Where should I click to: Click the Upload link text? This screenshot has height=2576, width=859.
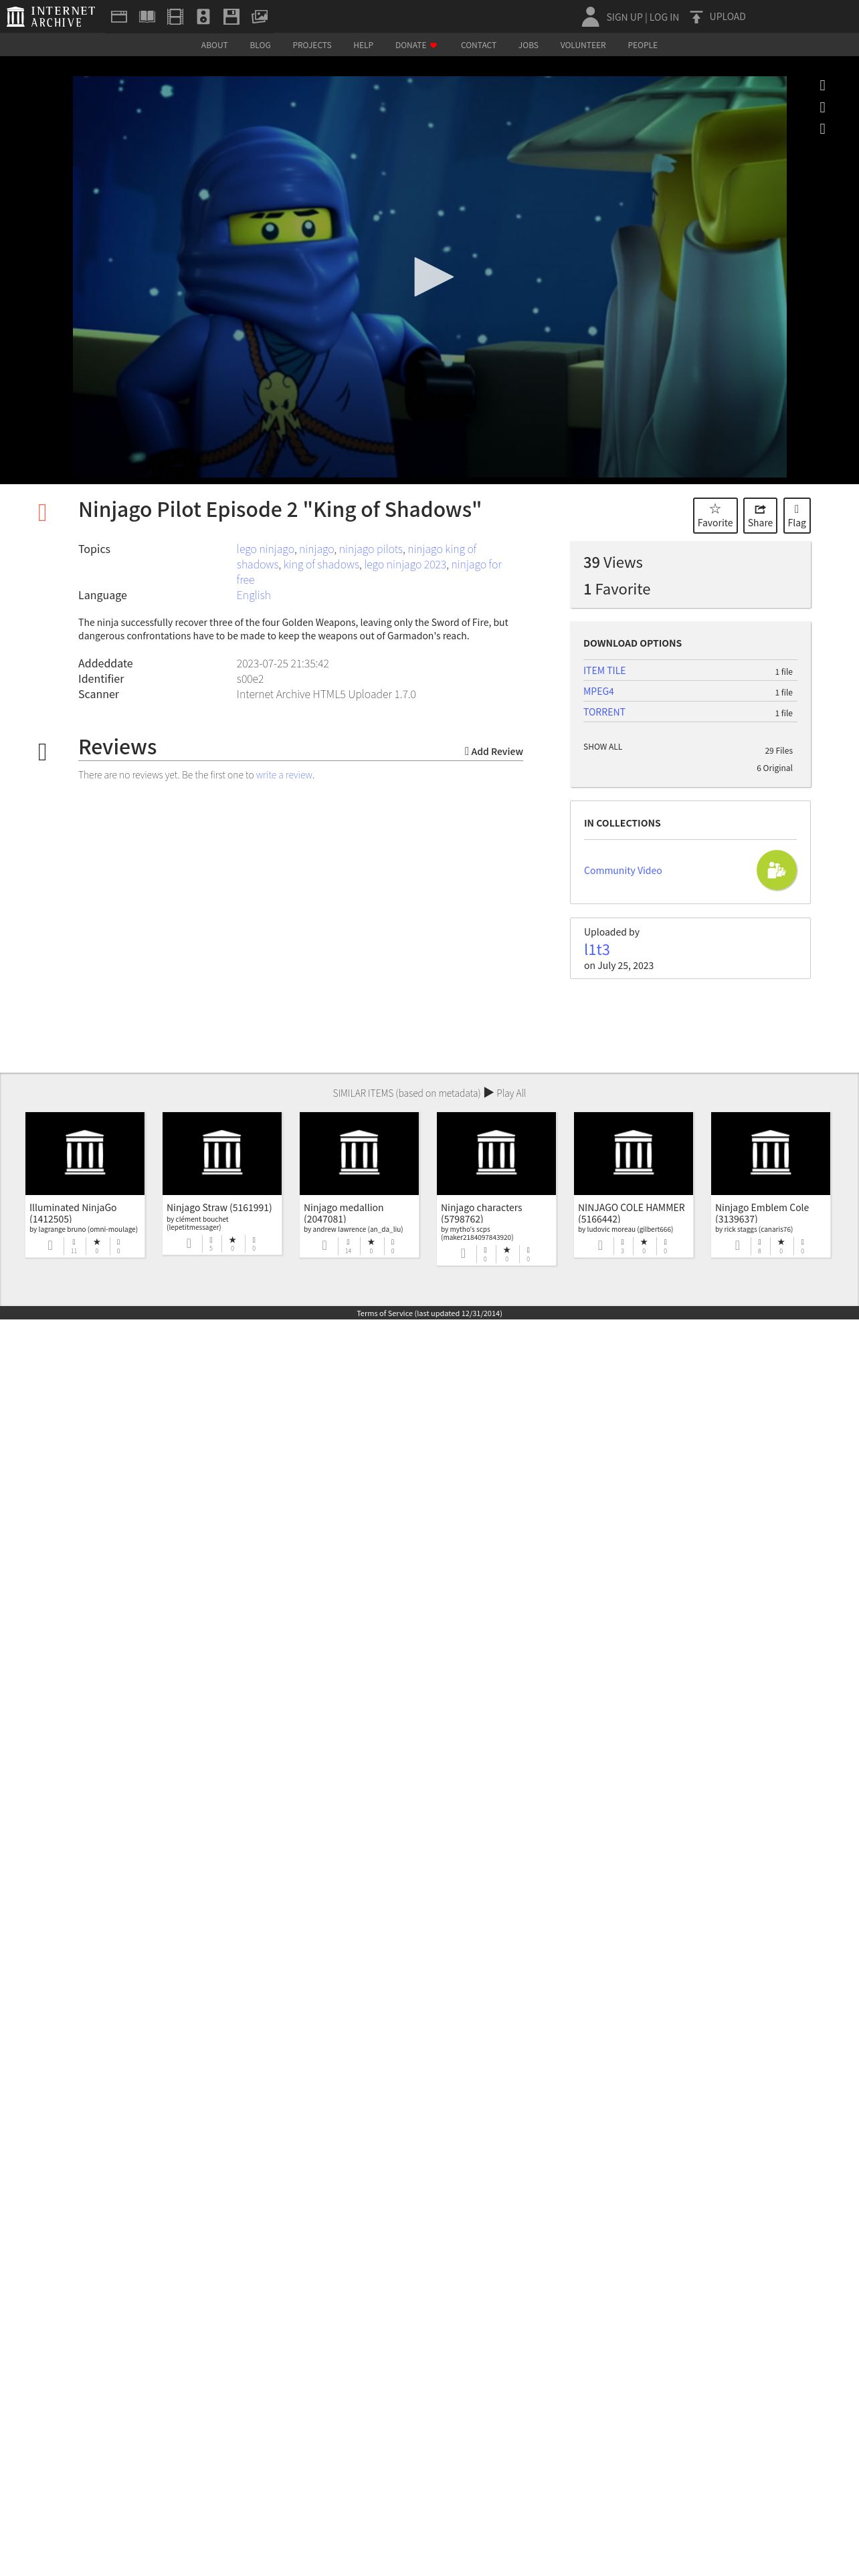[727, 17]
